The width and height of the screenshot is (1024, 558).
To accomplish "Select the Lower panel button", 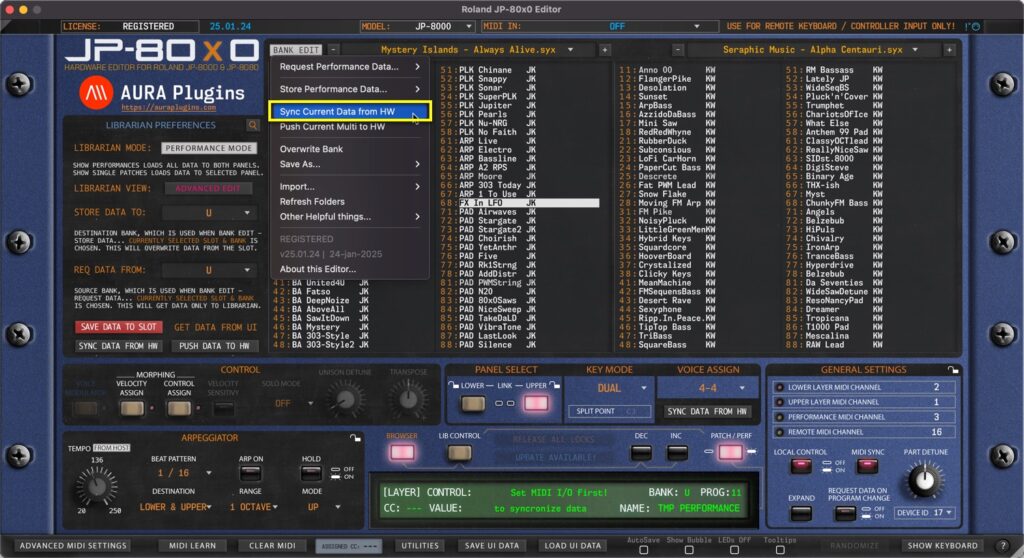I will [x=473, y=403].
